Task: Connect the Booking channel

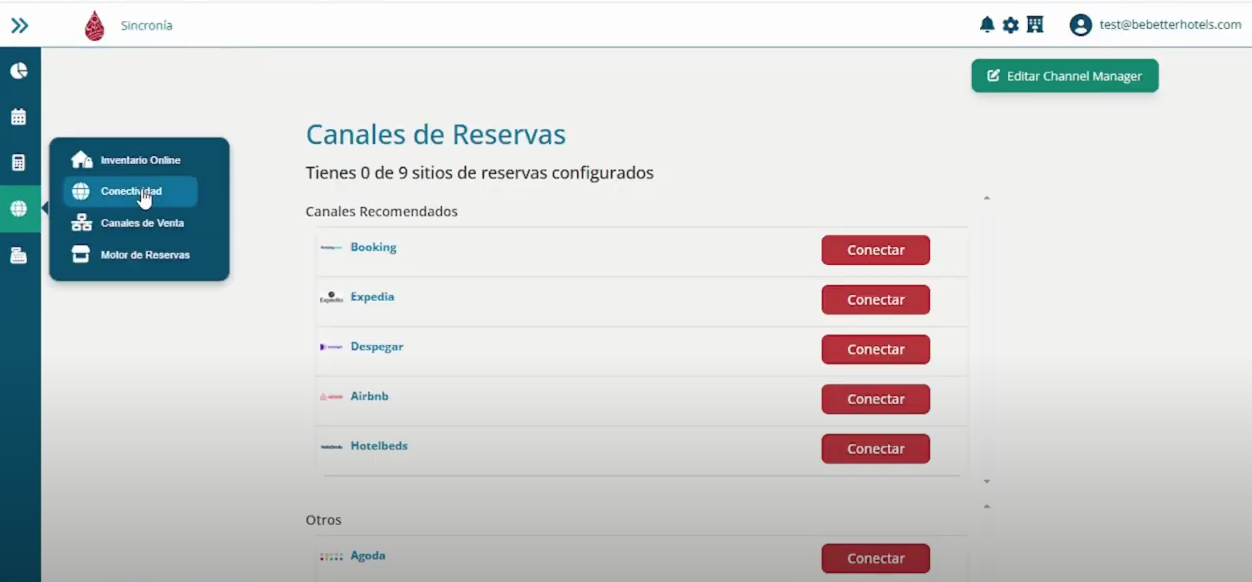Action: pos(876,250)
